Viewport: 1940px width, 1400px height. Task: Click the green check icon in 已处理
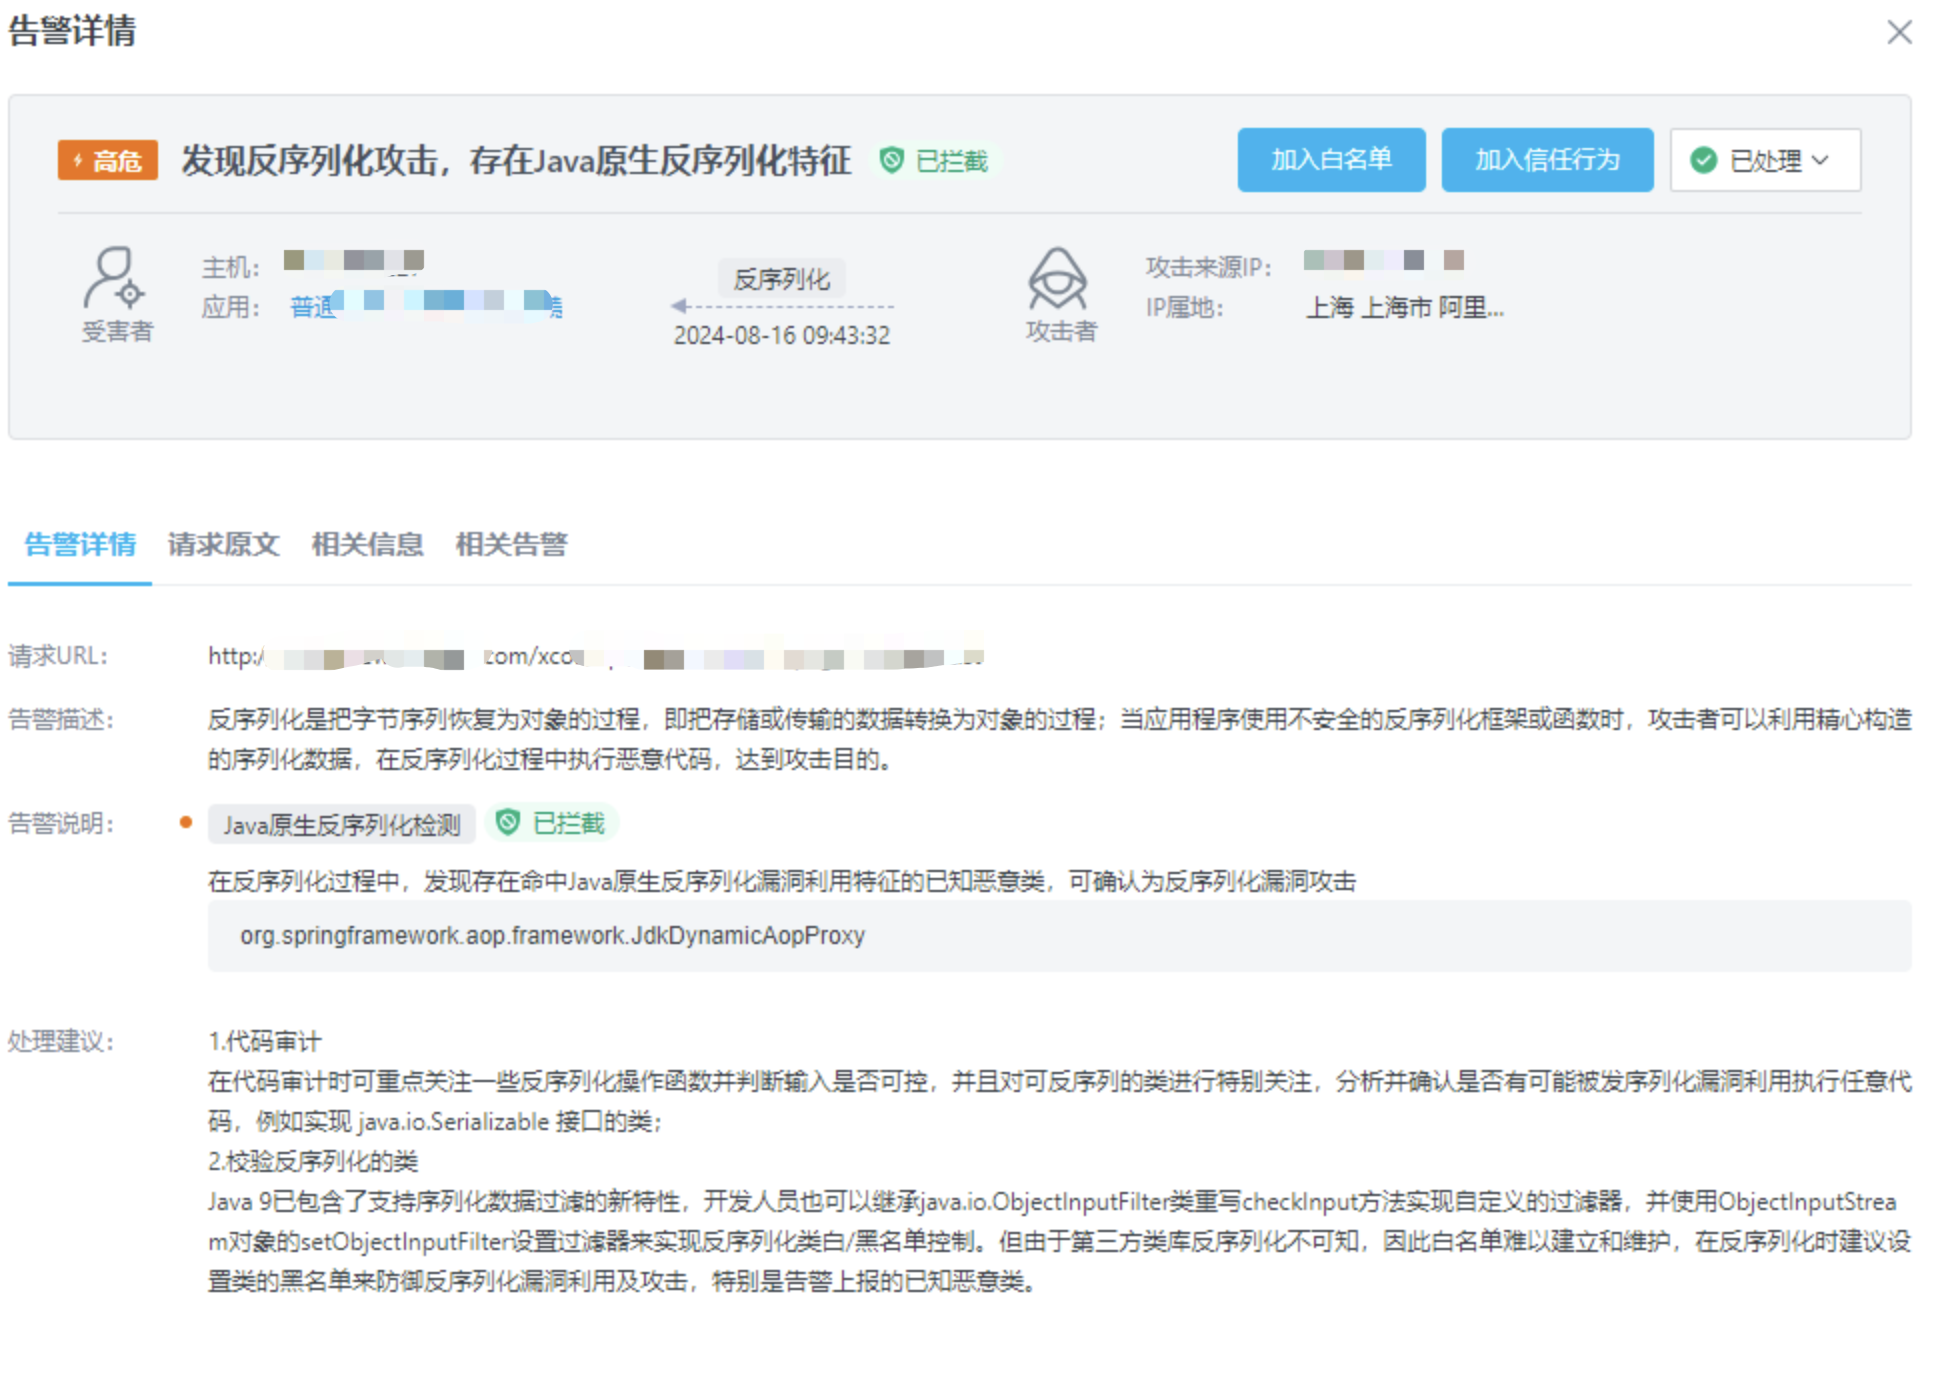1704,160
